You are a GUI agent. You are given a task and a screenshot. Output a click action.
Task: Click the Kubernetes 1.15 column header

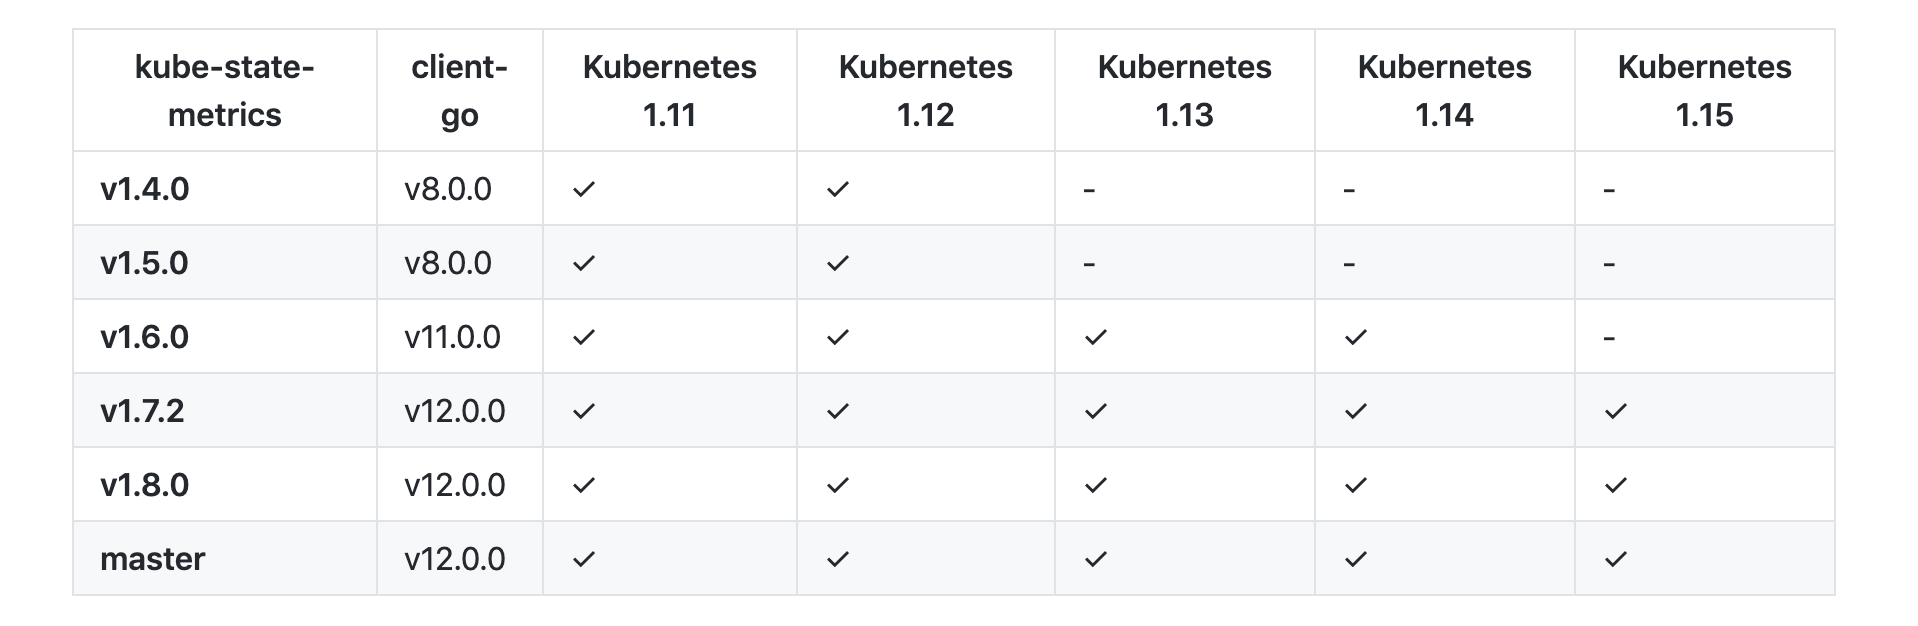click(x=1704, y=91)
